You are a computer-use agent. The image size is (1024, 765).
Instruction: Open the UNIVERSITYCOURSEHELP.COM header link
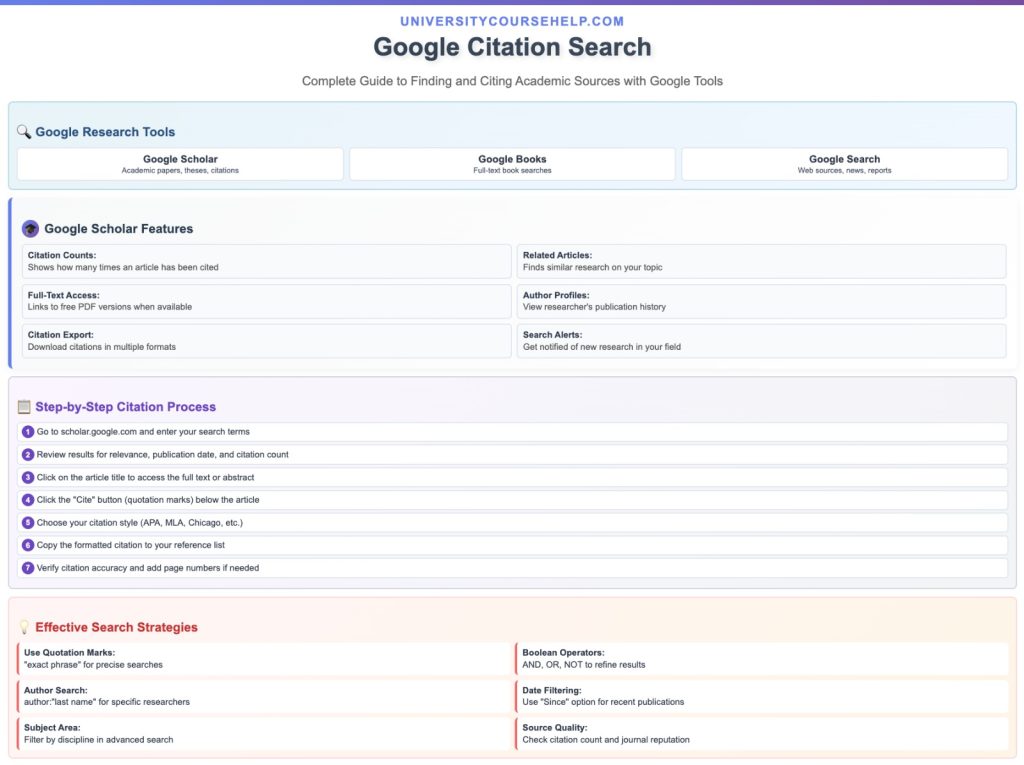pos(512,21)
